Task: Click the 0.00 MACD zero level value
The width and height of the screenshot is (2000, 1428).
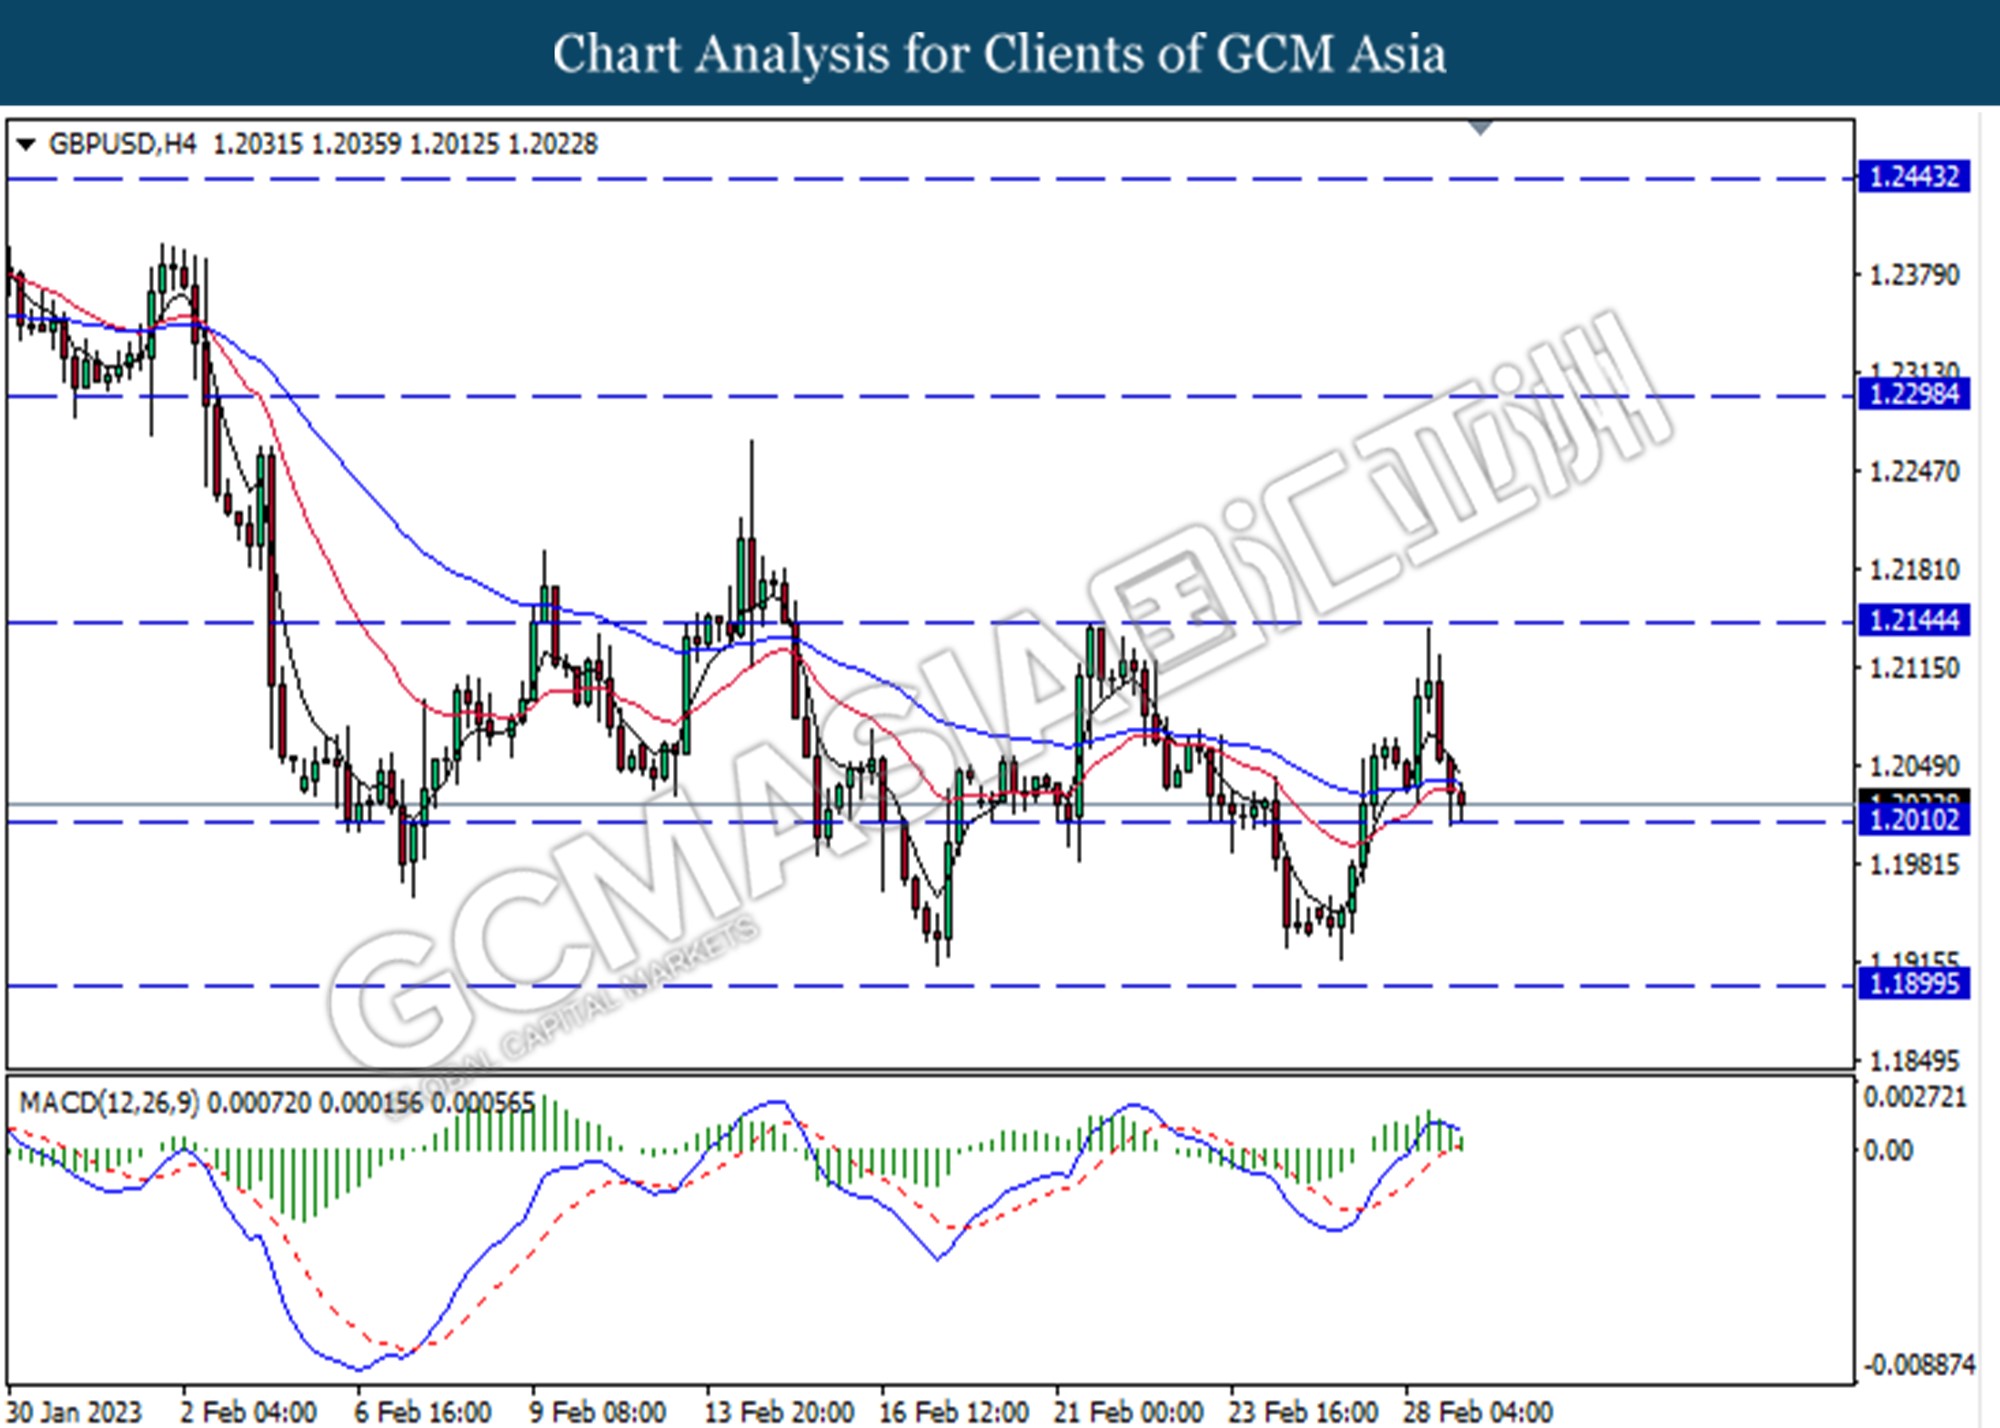Action: coord(1888,1150)
